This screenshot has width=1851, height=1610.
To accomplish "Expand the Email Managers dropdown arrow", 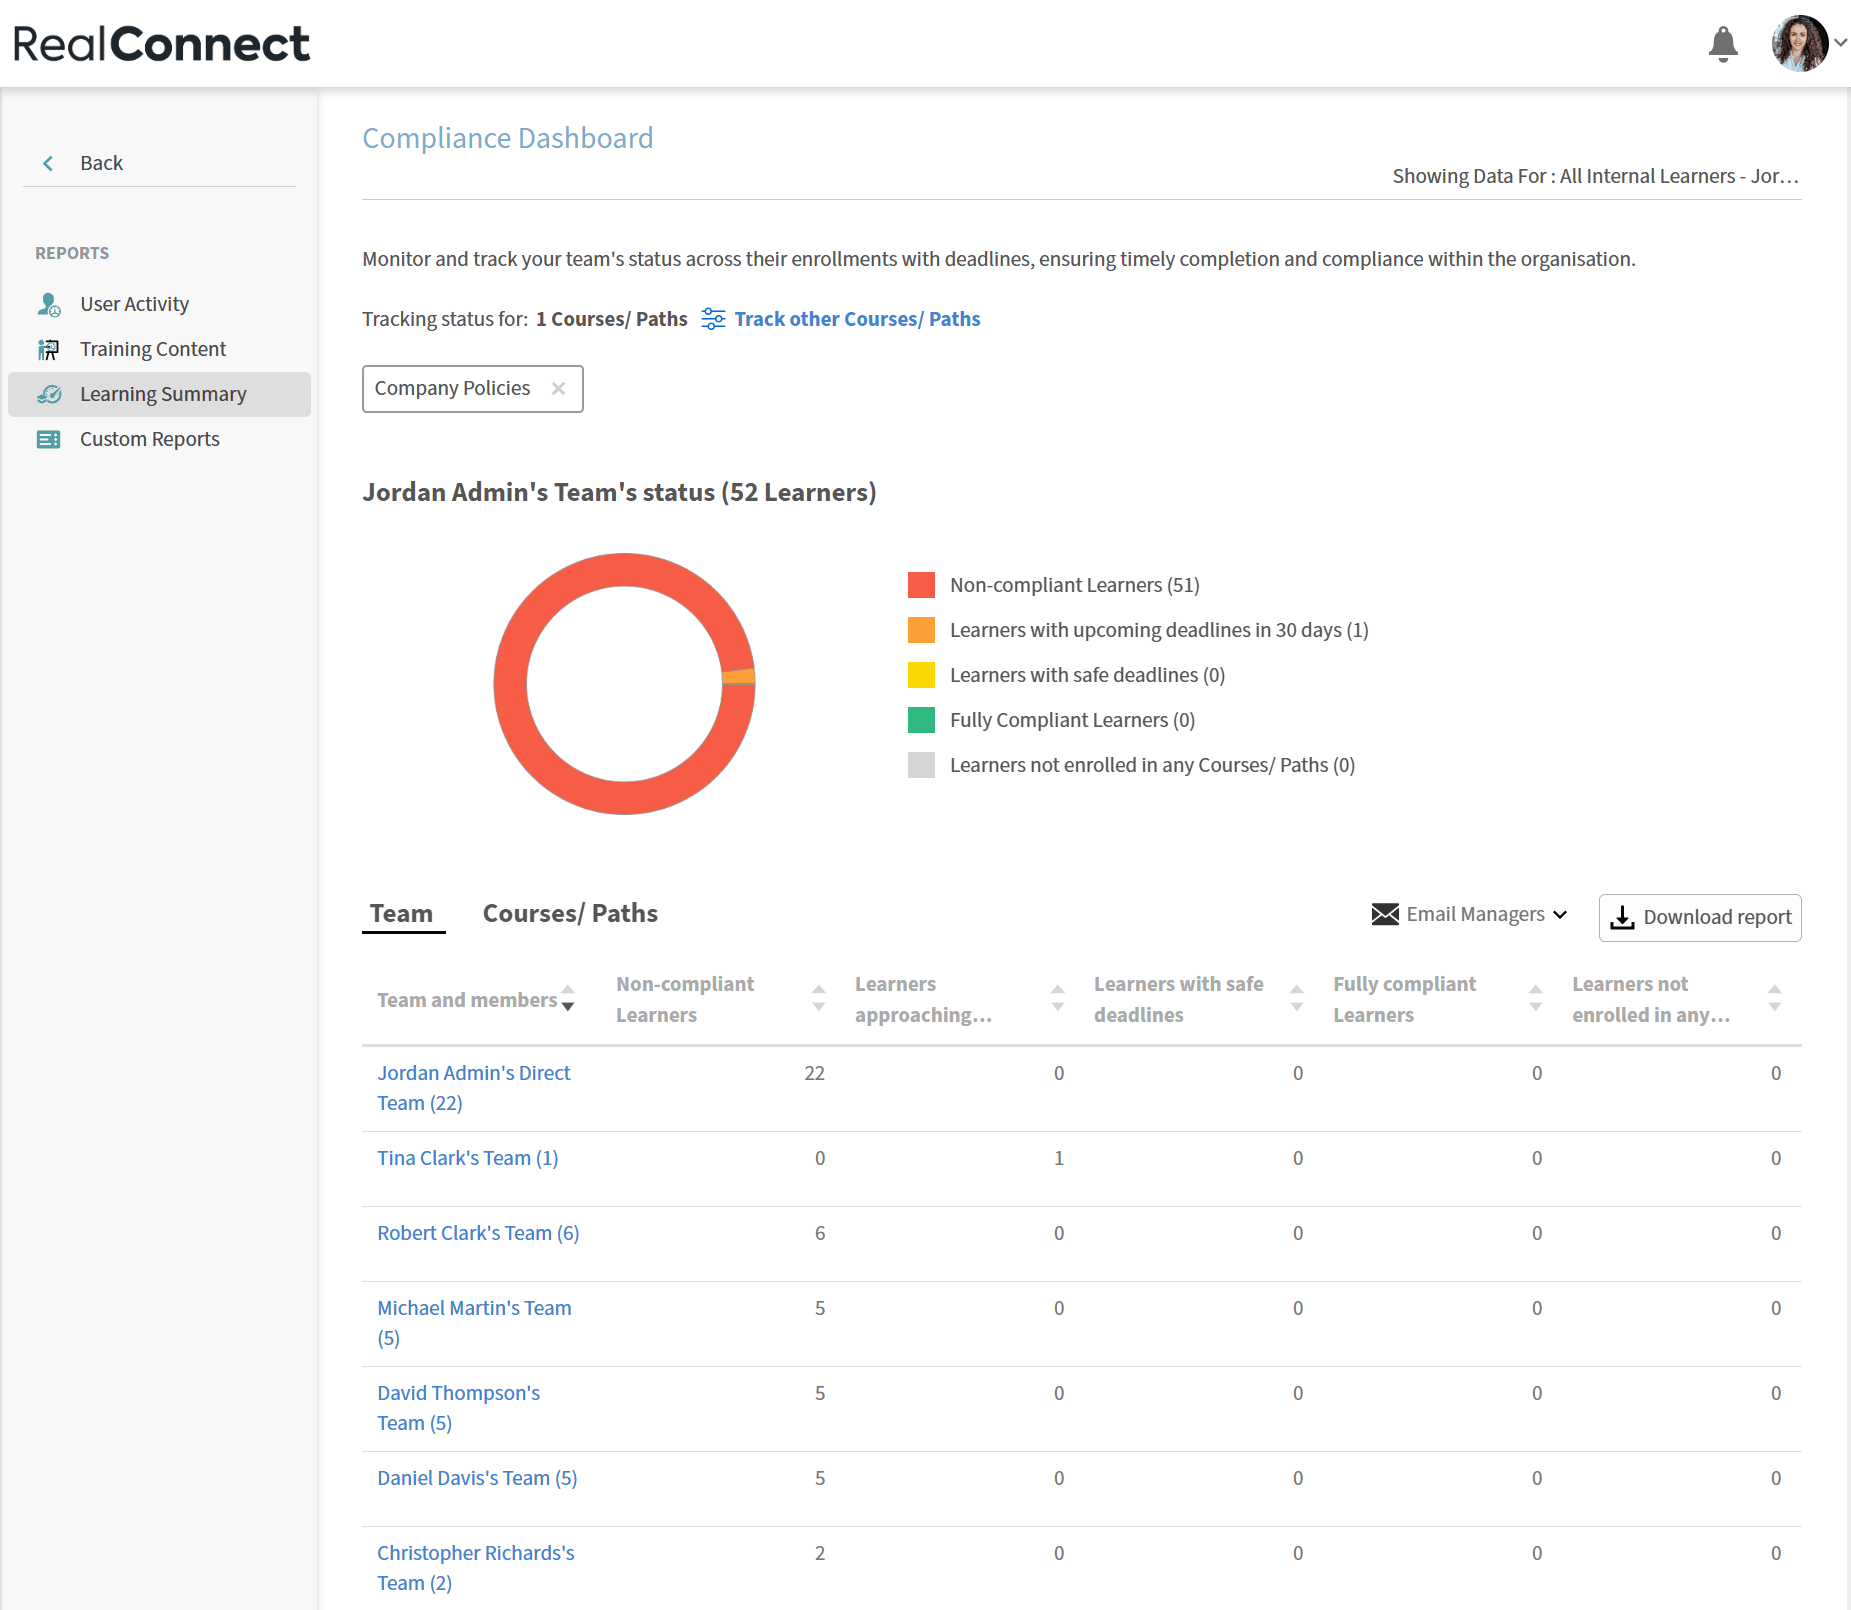I will tap(1560, 914).
